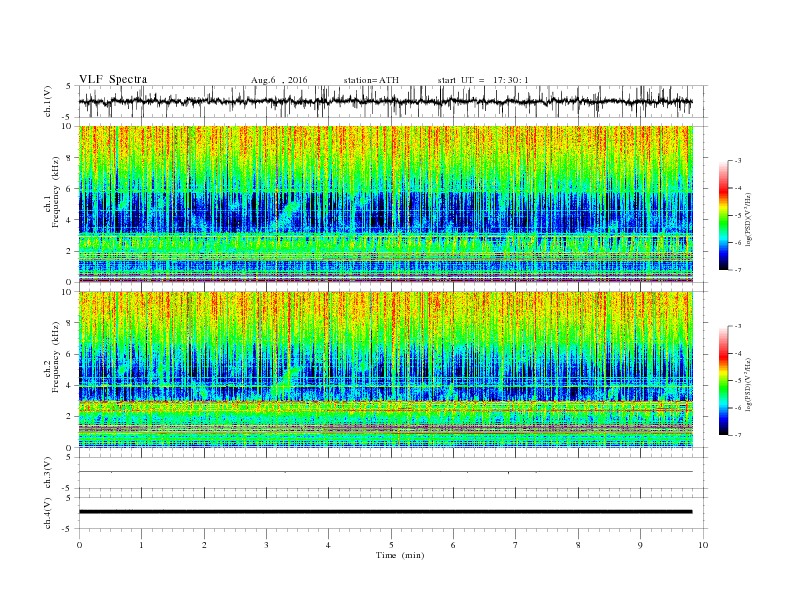Click the "10" minute tick on time axis
The width and height of the screenshot is (792, 612).
coord(703,545)
